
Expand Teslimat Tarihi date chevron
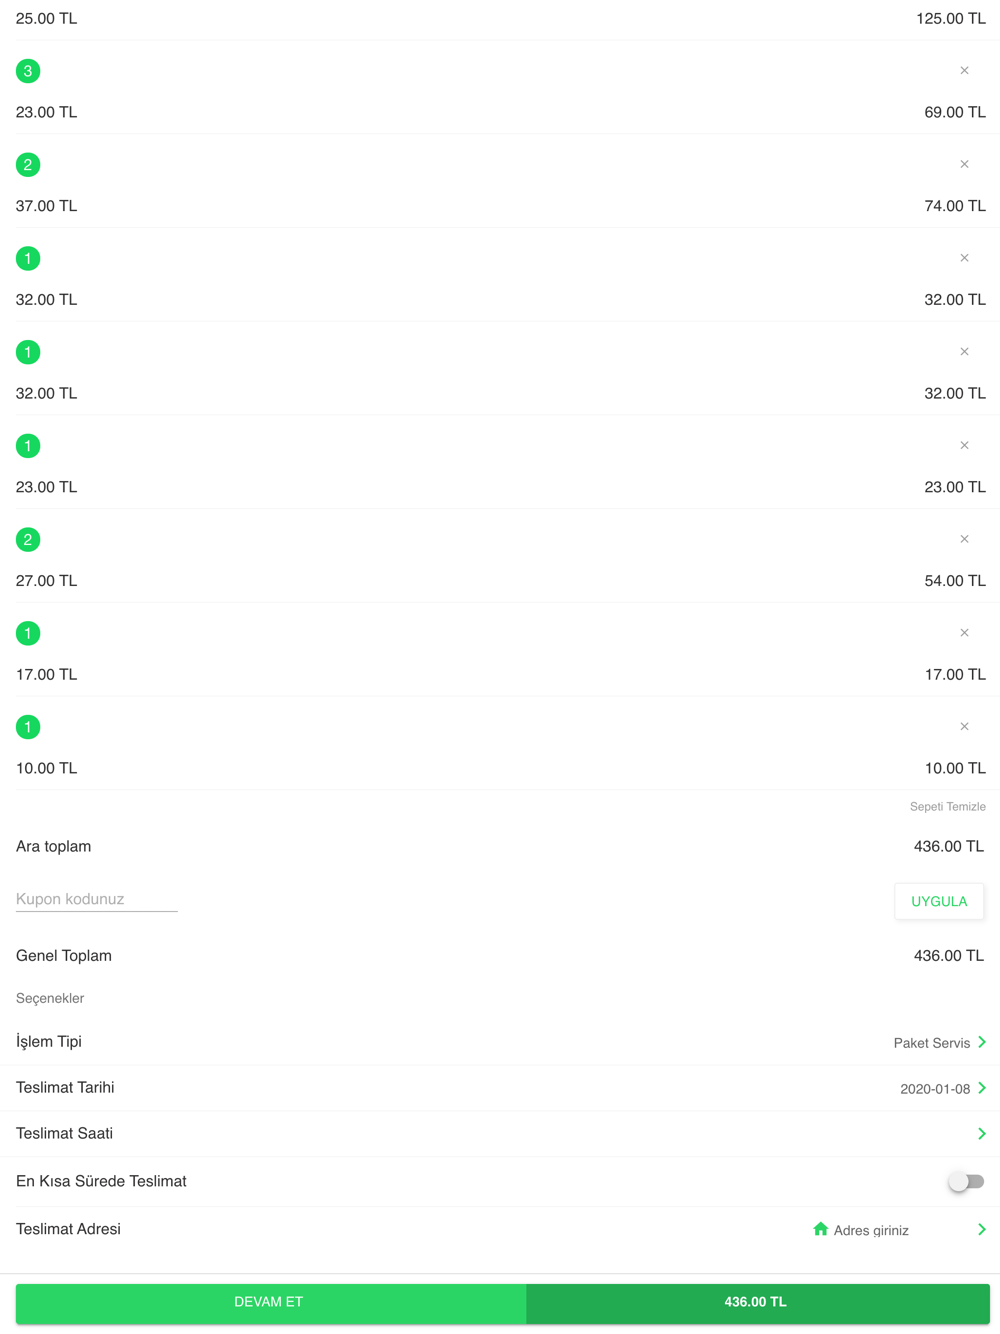982,1088
